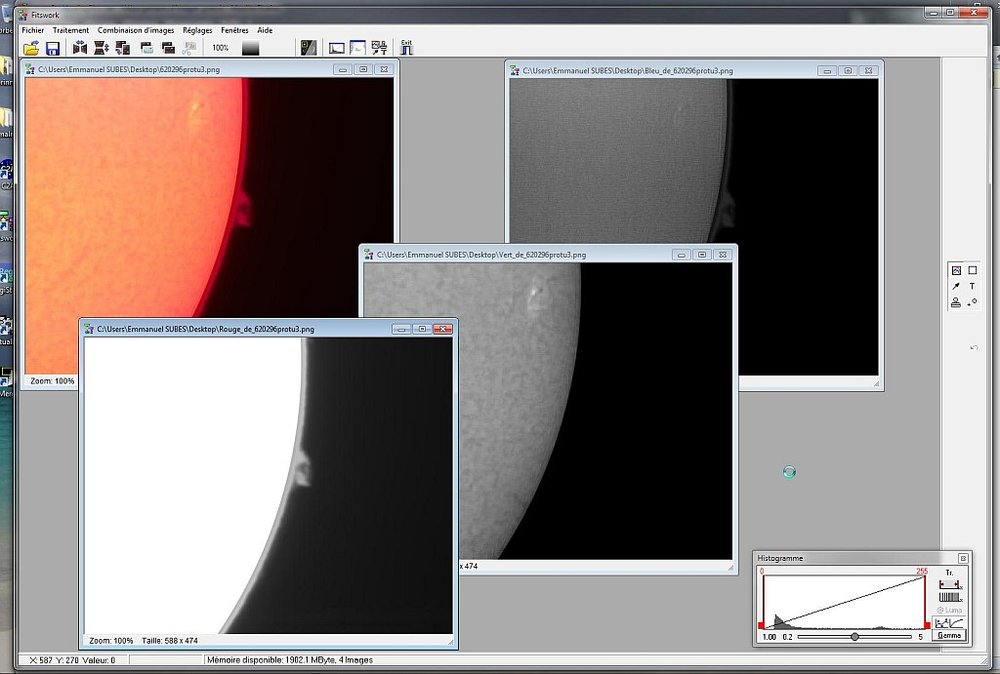Select the rectangle selection tool

pyautogui.click(x=972, y=270)
